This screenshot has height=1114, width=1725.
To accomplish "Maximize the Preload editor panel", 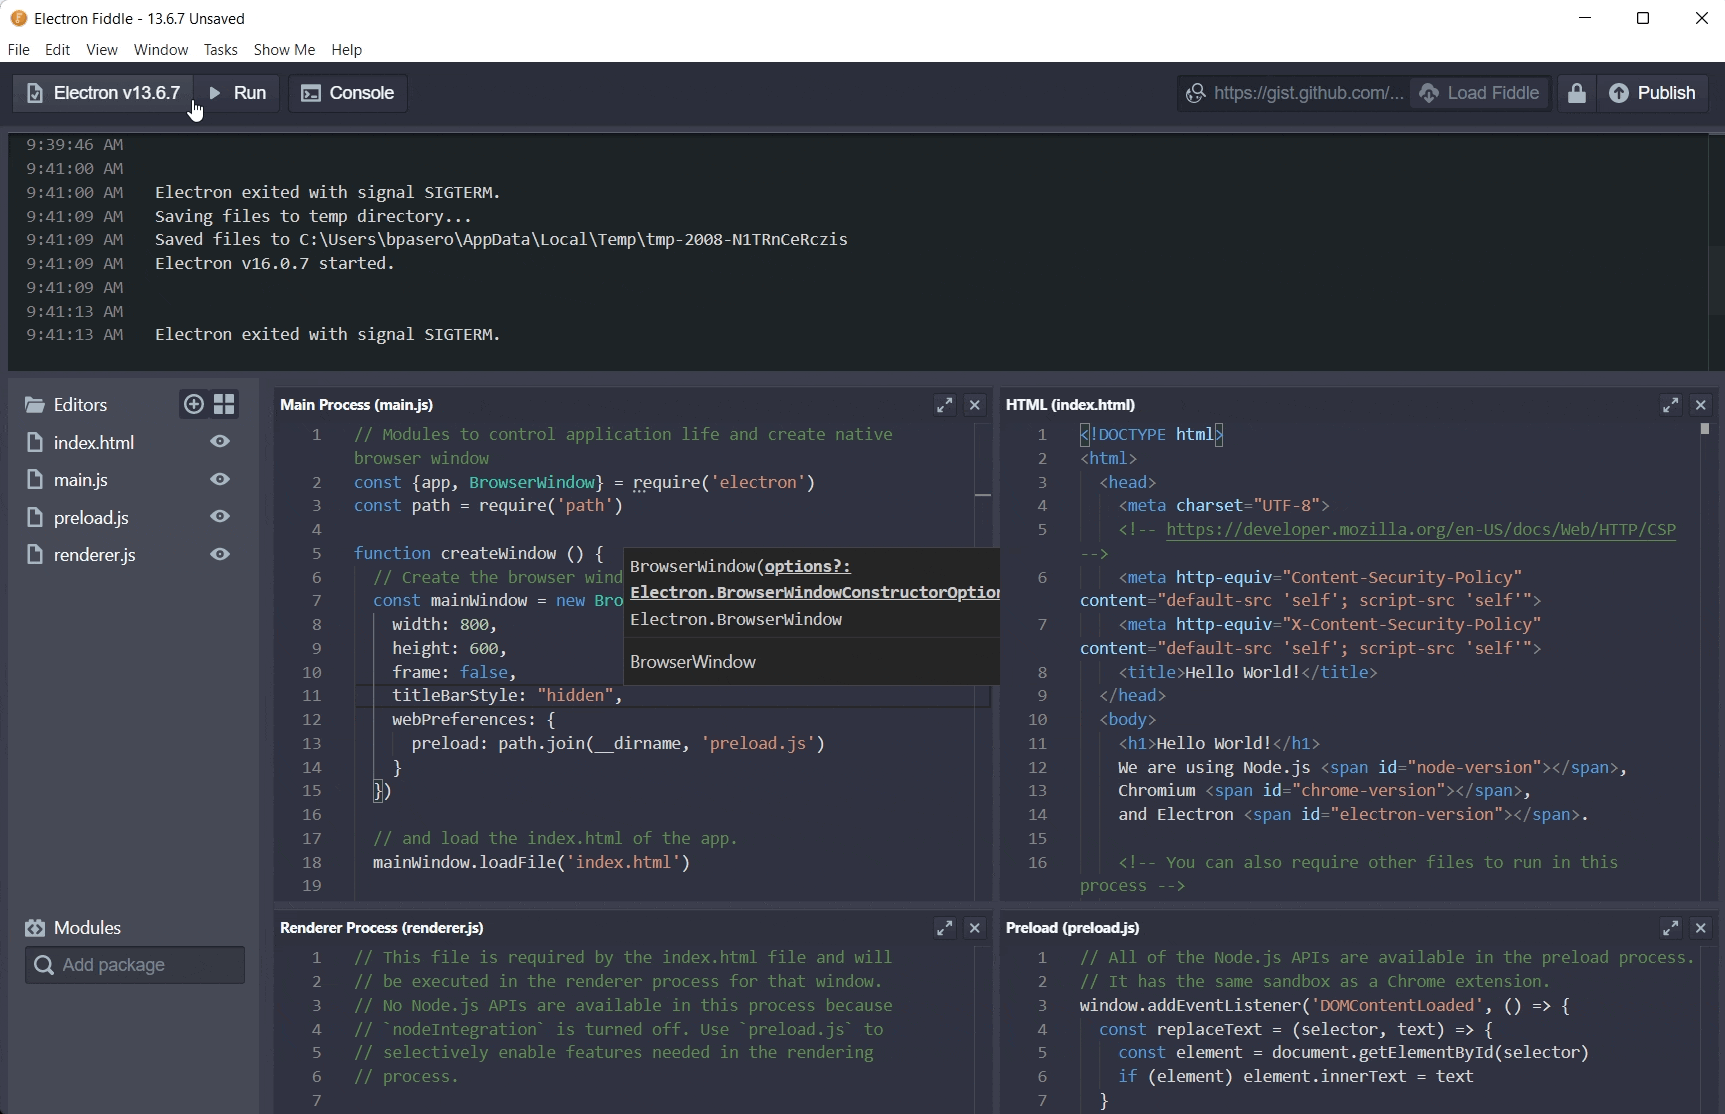I will (x=1671, y=928).
